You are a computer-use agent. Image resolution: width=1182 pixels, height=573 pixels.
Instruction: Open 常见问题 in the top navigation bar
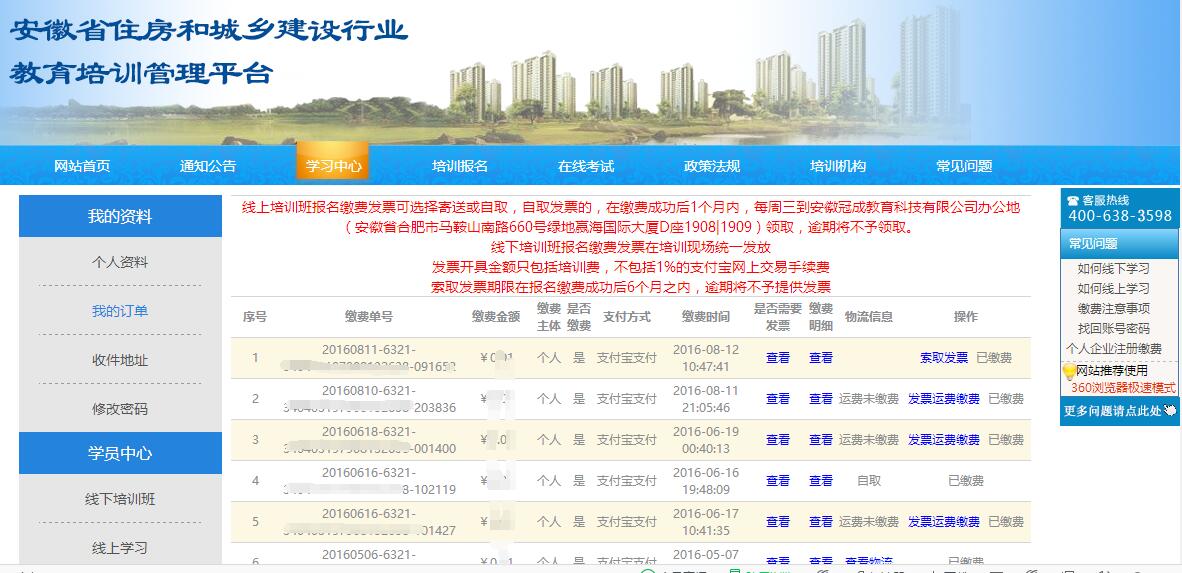tap(963, 167)
